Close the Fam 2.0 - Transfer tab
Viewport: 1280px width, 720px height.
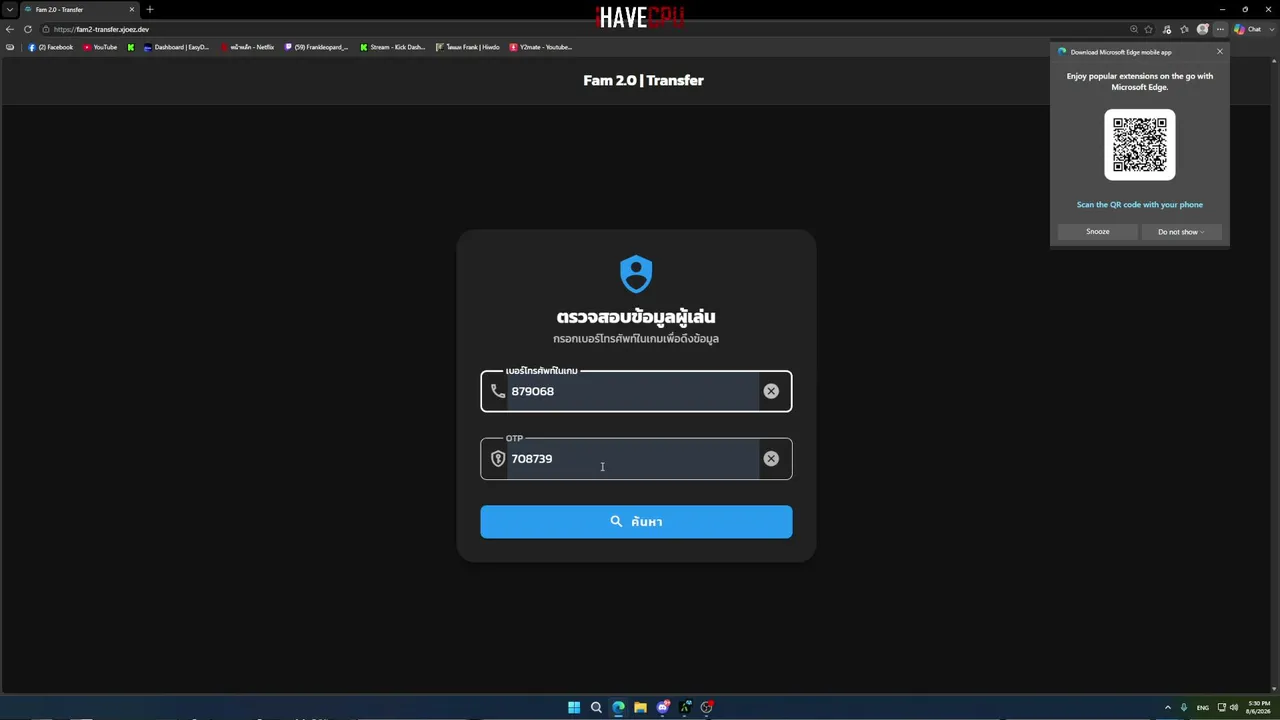point(131,9)
